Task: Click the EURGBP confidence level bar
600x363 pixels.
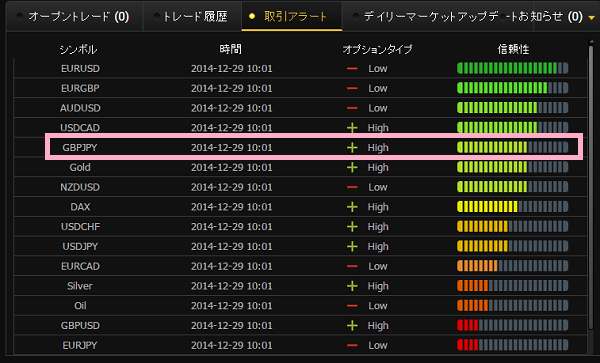Action: coord(512,88)
